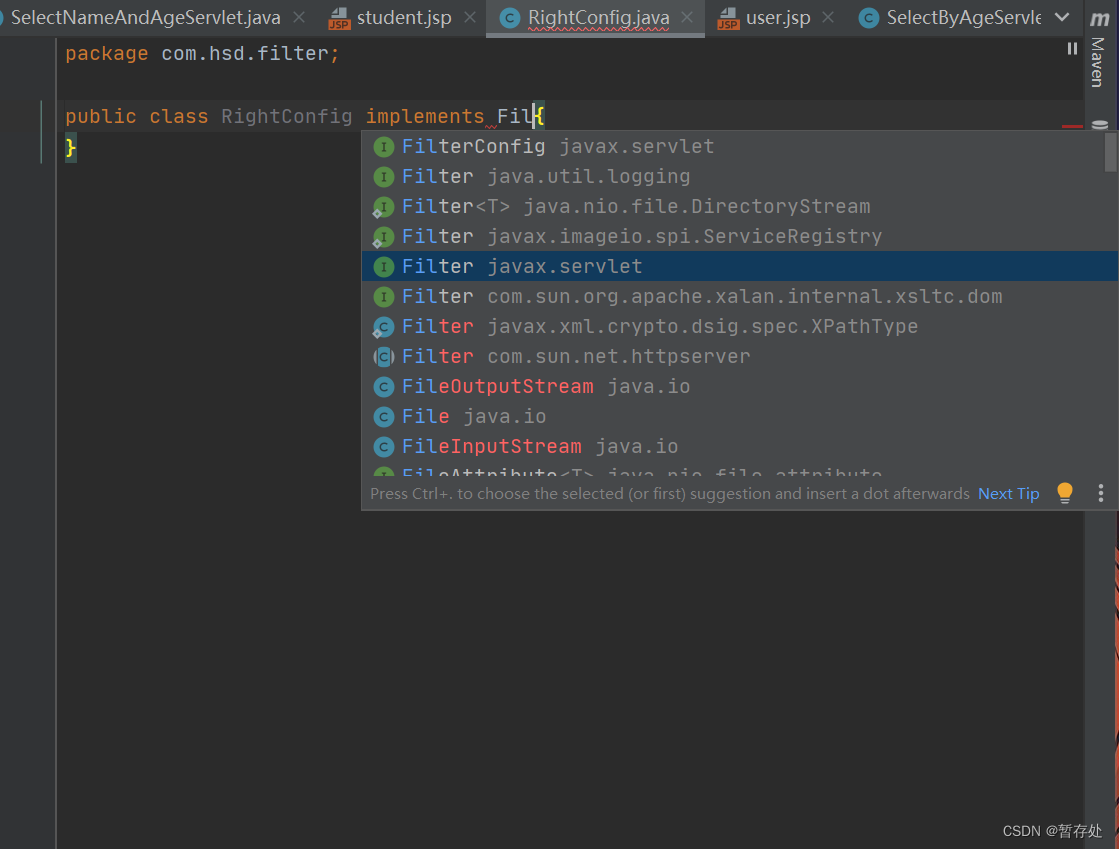Viewport: 1119px width, 849px height.
Task: Open the three-dot options in completion popup
Action: tap(1101, 493)
